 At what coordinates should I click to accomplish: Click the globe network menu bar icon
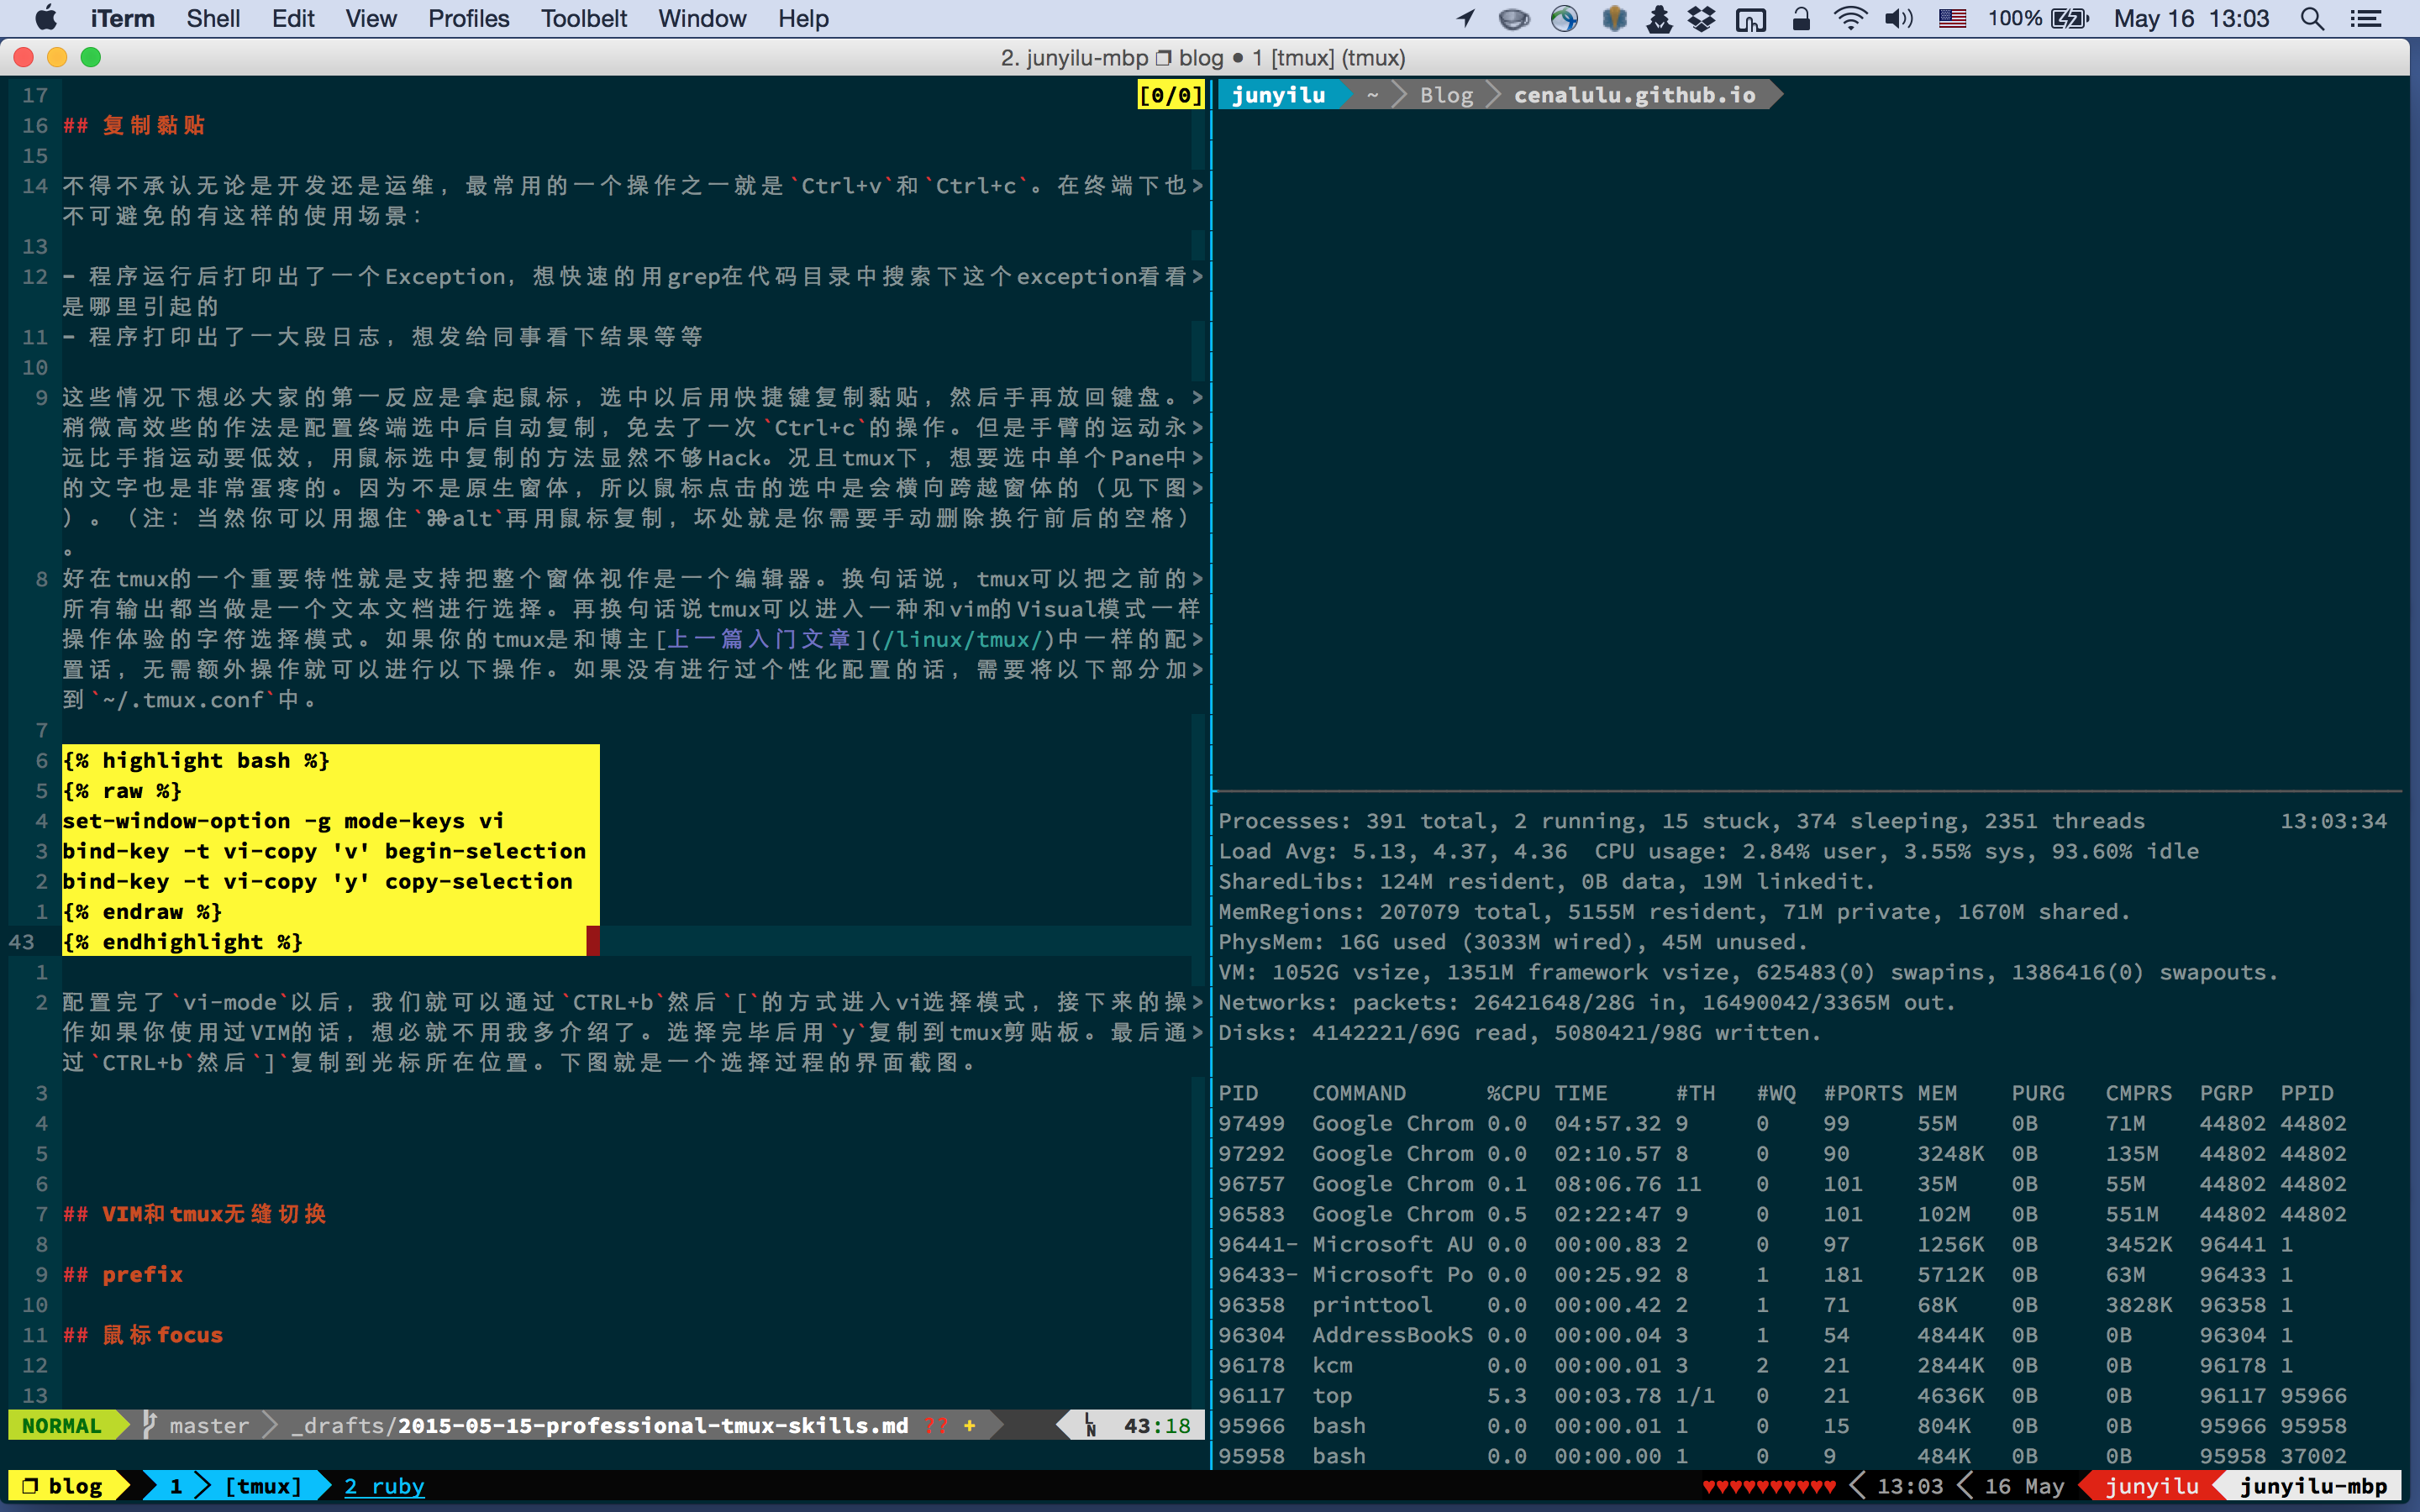1564,18
